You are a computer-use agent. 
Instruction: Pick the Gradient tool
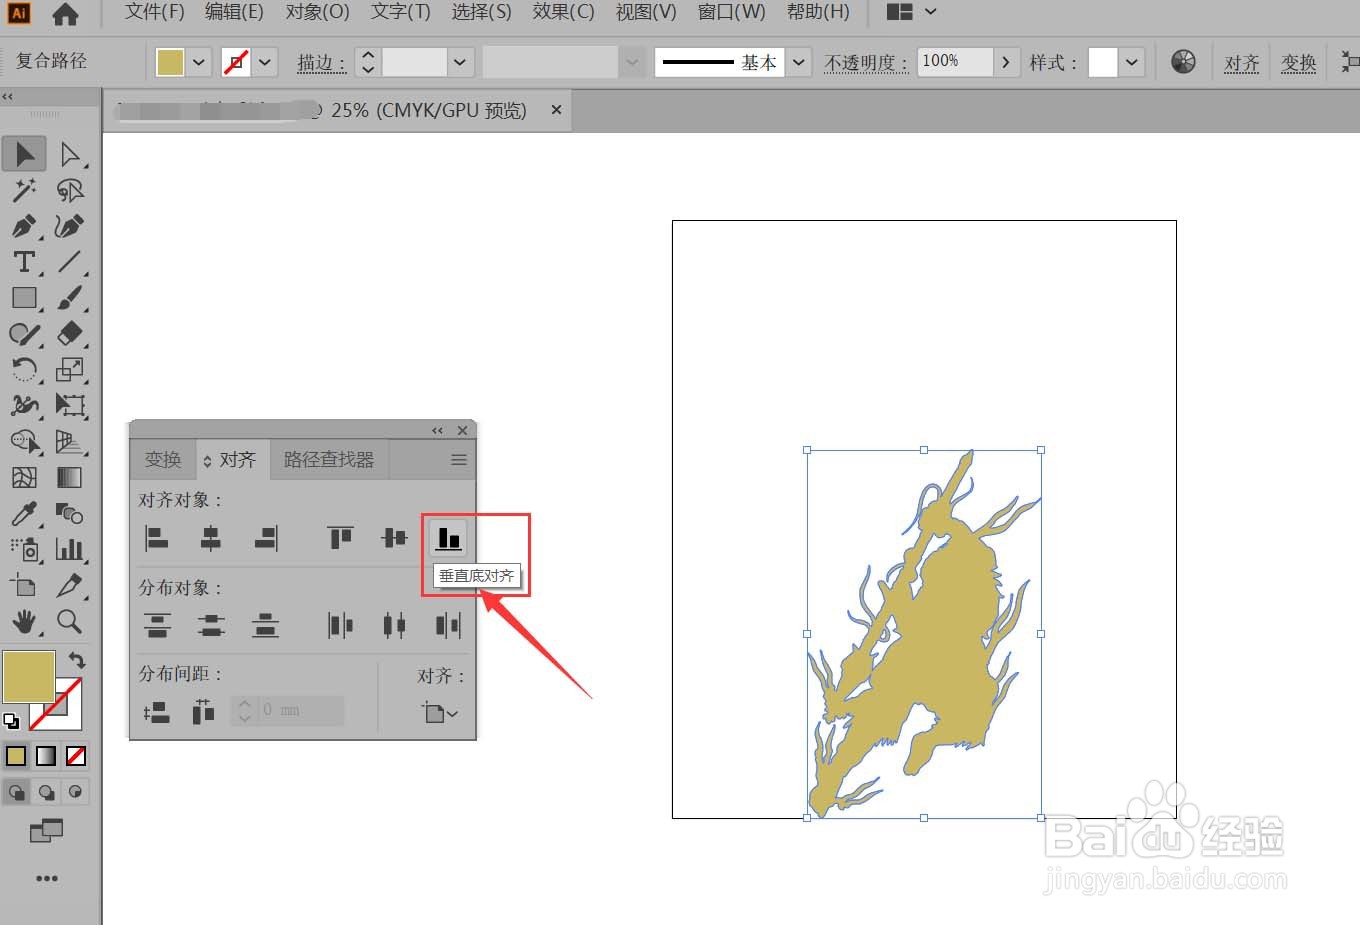pyautogui.click(x=70, y=478)
